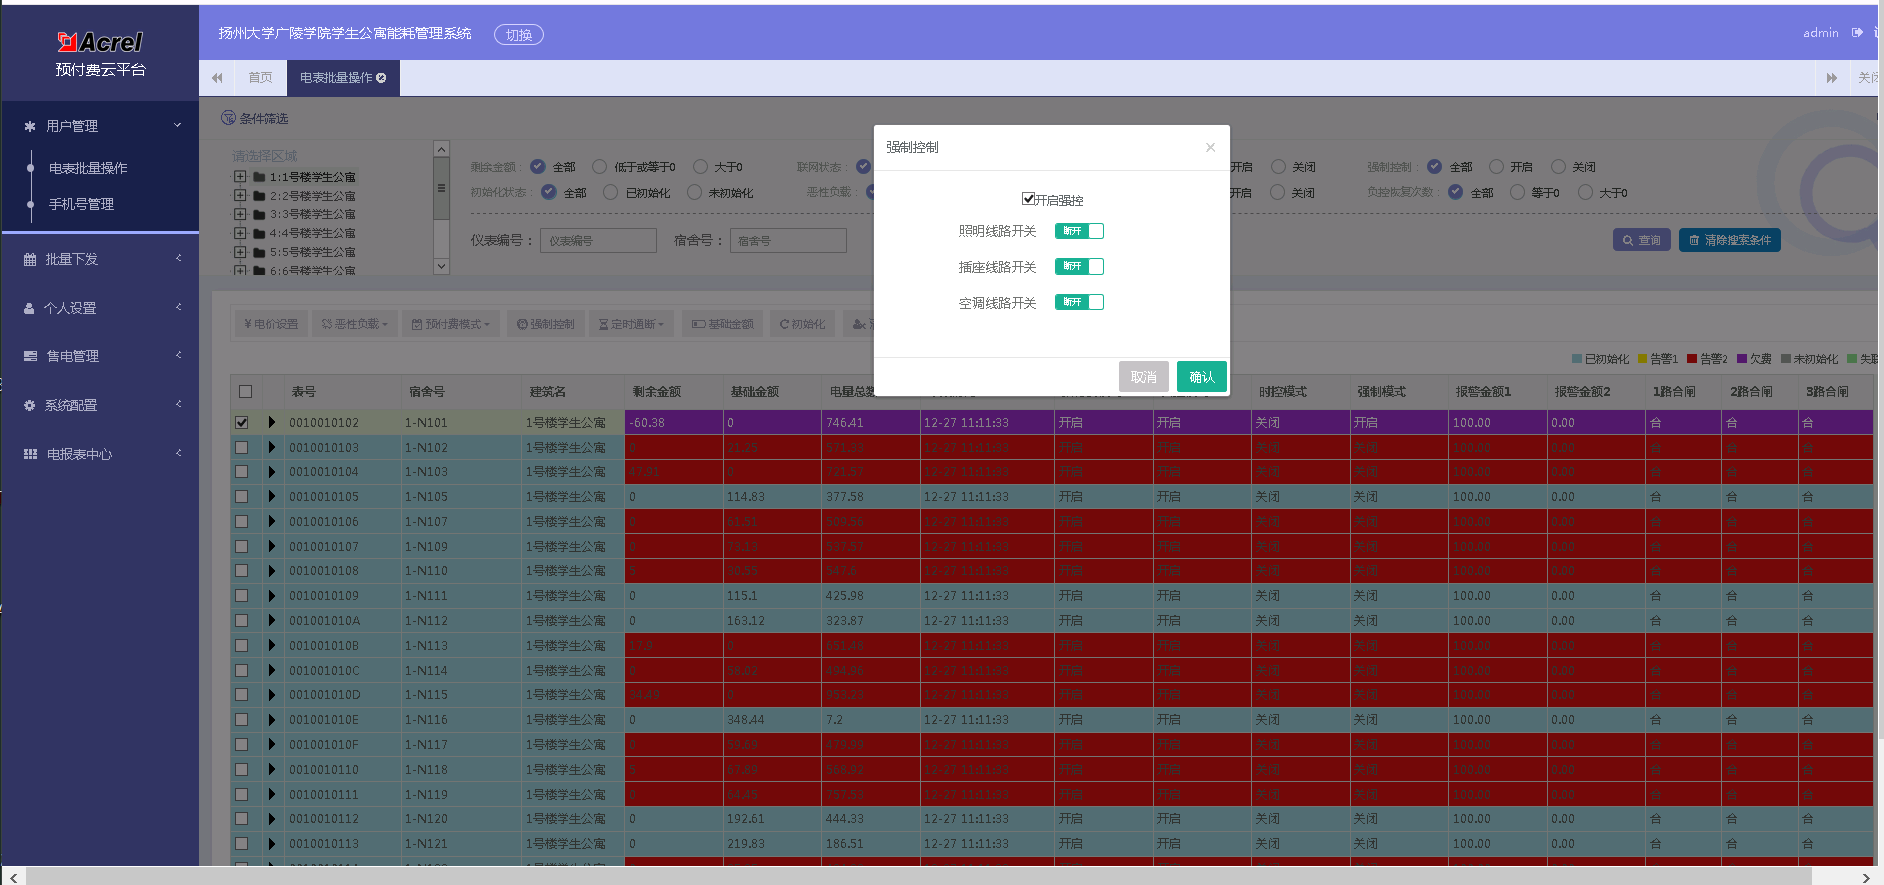The image size is (1884, 885).
Task: Expand the 售电管理 sidebar menu
Action: (x=100, y=356)
